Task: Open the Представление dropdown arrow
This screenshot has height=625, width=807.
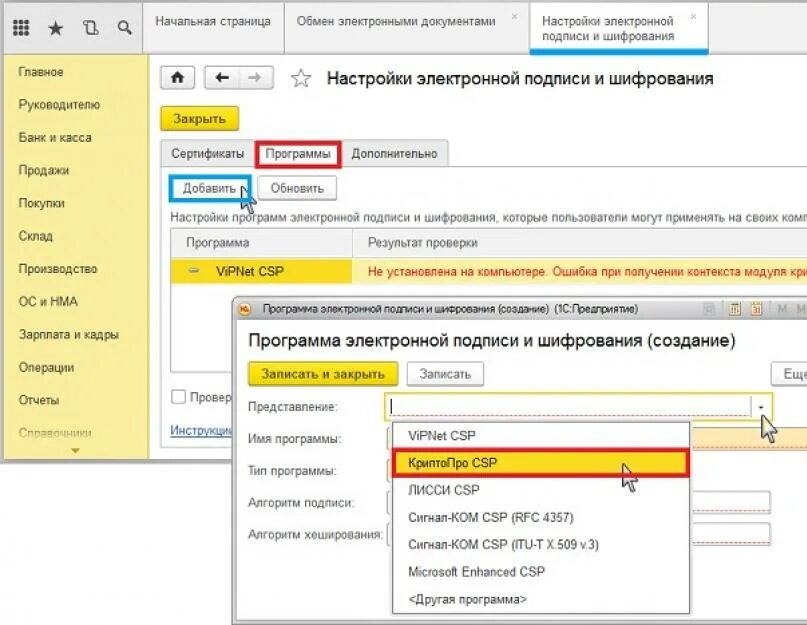Action: point(761,407)
